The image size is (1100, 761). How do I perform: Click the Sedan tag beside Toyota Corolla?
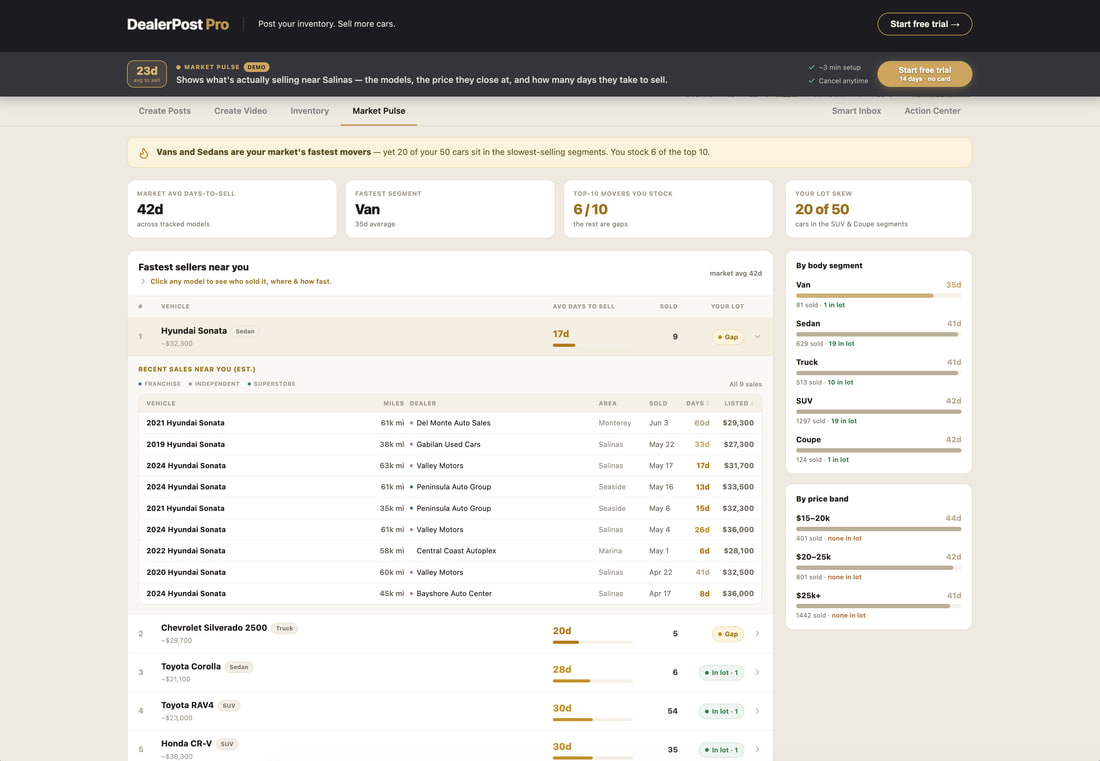coord(239,667)
